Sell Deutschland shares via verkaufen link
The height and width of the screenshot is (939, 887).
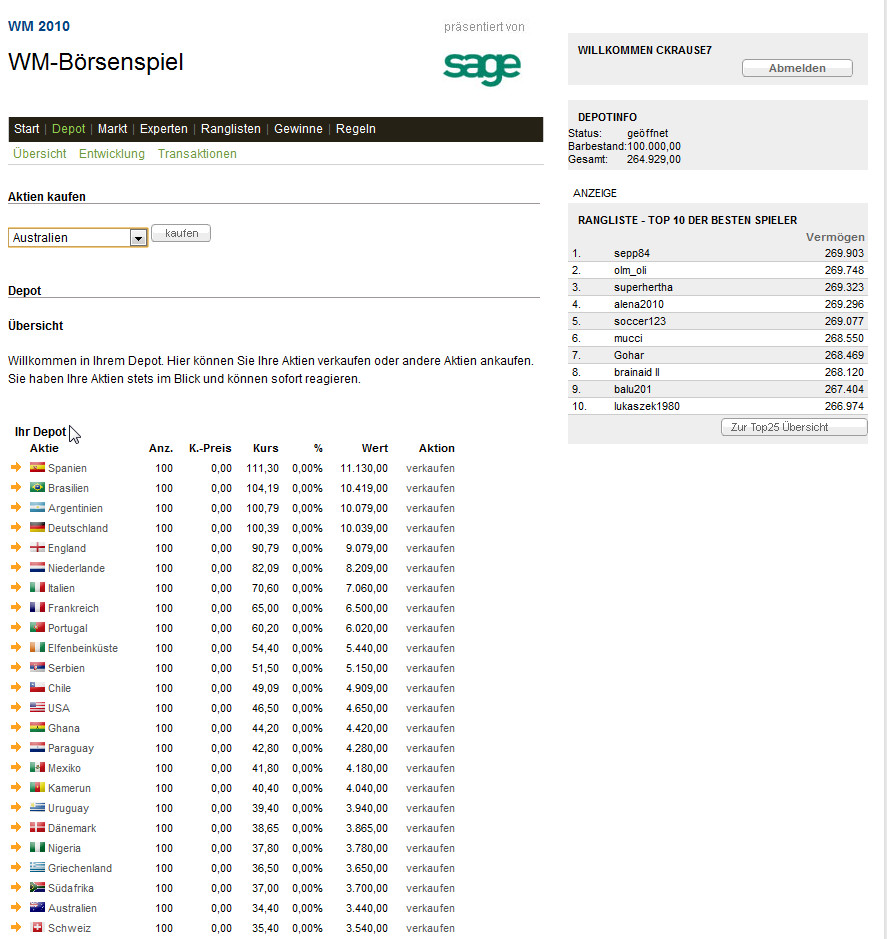click(x=430, y=528)
